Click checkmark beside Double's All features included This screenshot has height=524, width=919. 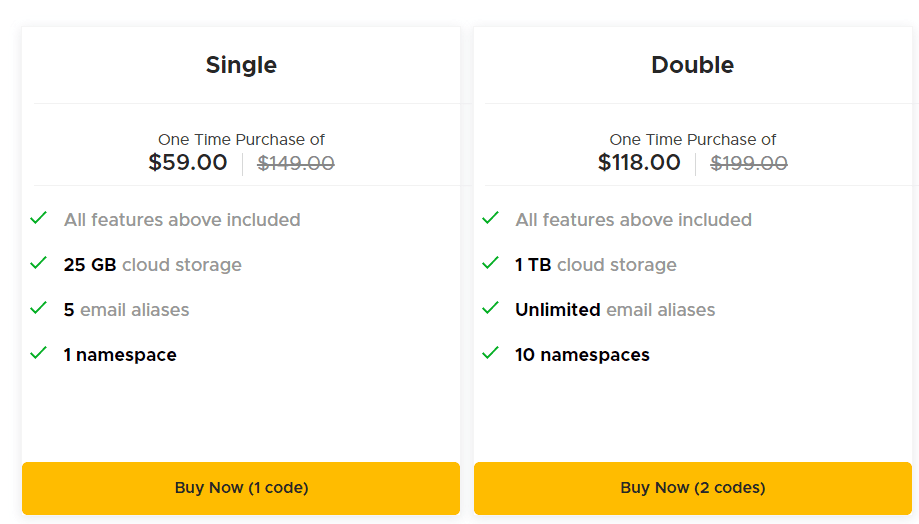pyautogui.click(x=491, y=218)
